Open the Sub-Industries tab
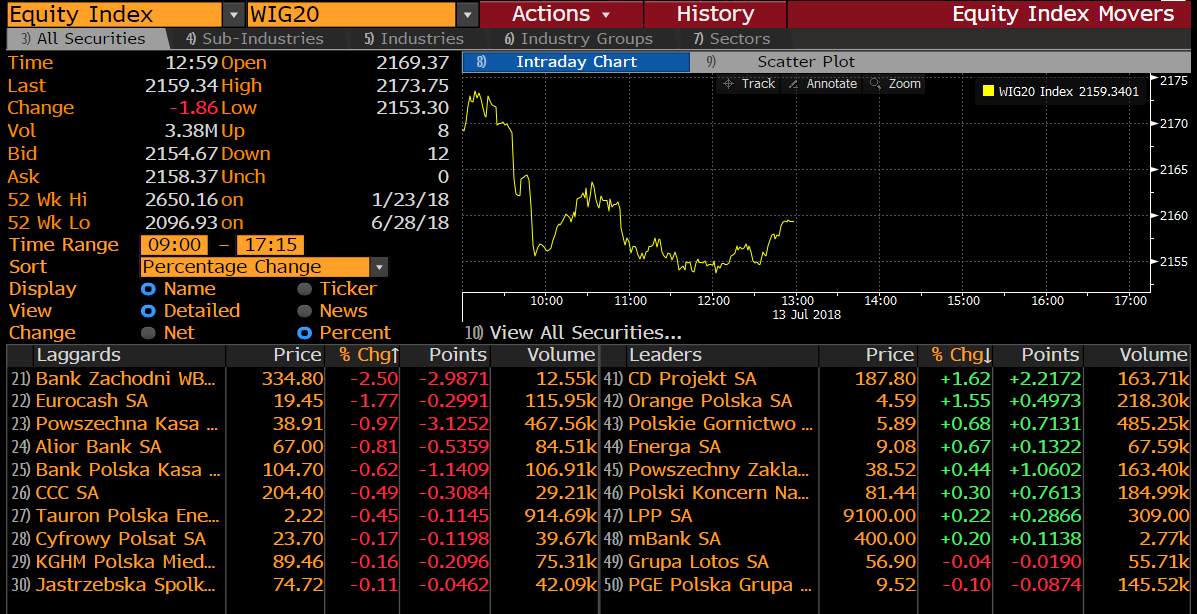The height and width of the screenshot is (614, 1197). (x=255, y=38)
